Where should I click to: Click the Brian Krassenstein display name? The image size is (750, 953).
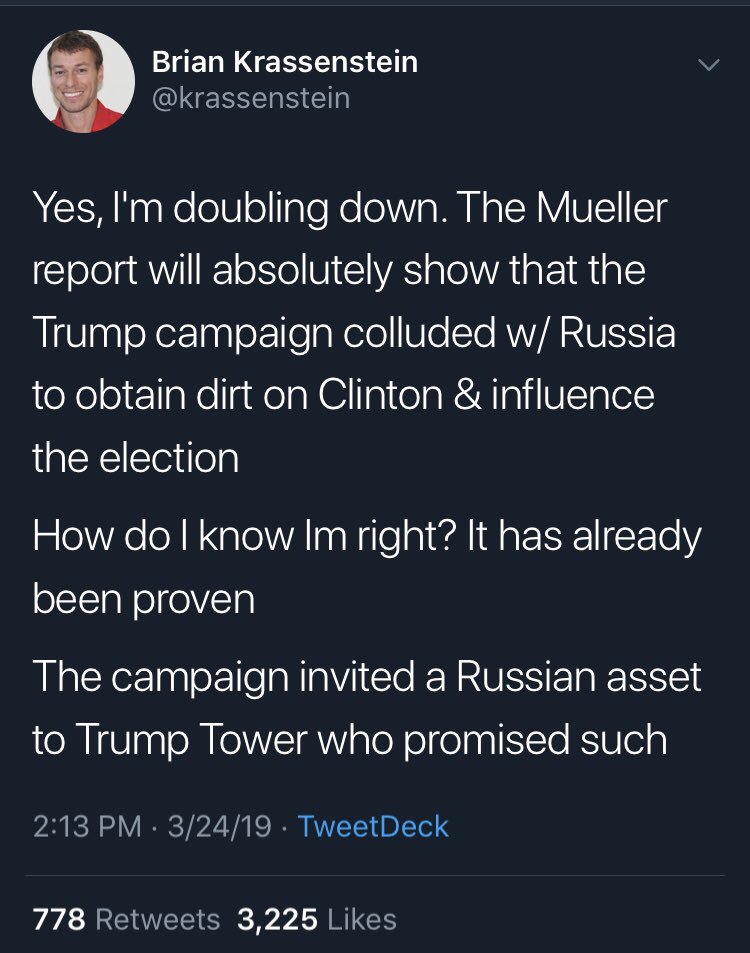(284, 62)
